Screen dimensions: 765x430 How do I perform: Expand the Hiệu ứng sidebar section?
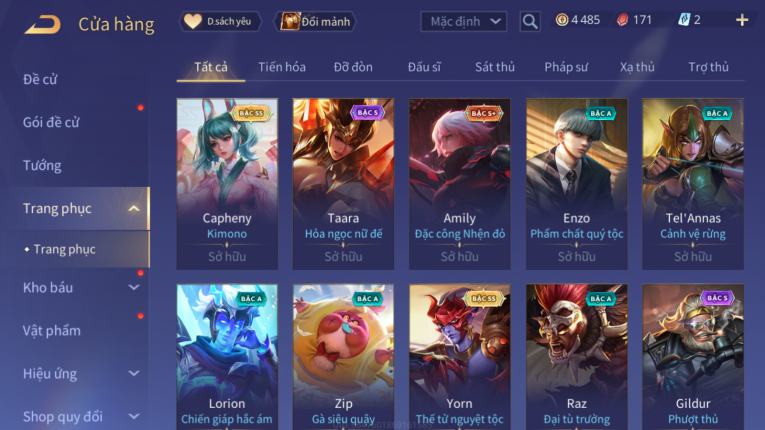pos(134,373)
